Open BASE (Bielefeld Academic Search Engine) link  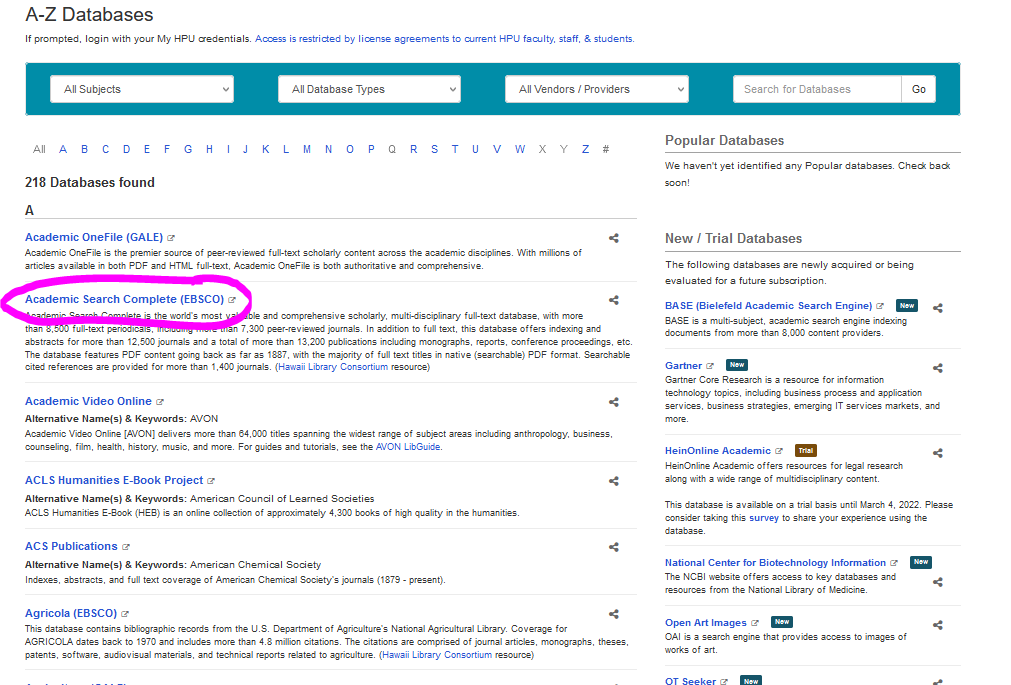pyautogui.click(x=769, y=306)
